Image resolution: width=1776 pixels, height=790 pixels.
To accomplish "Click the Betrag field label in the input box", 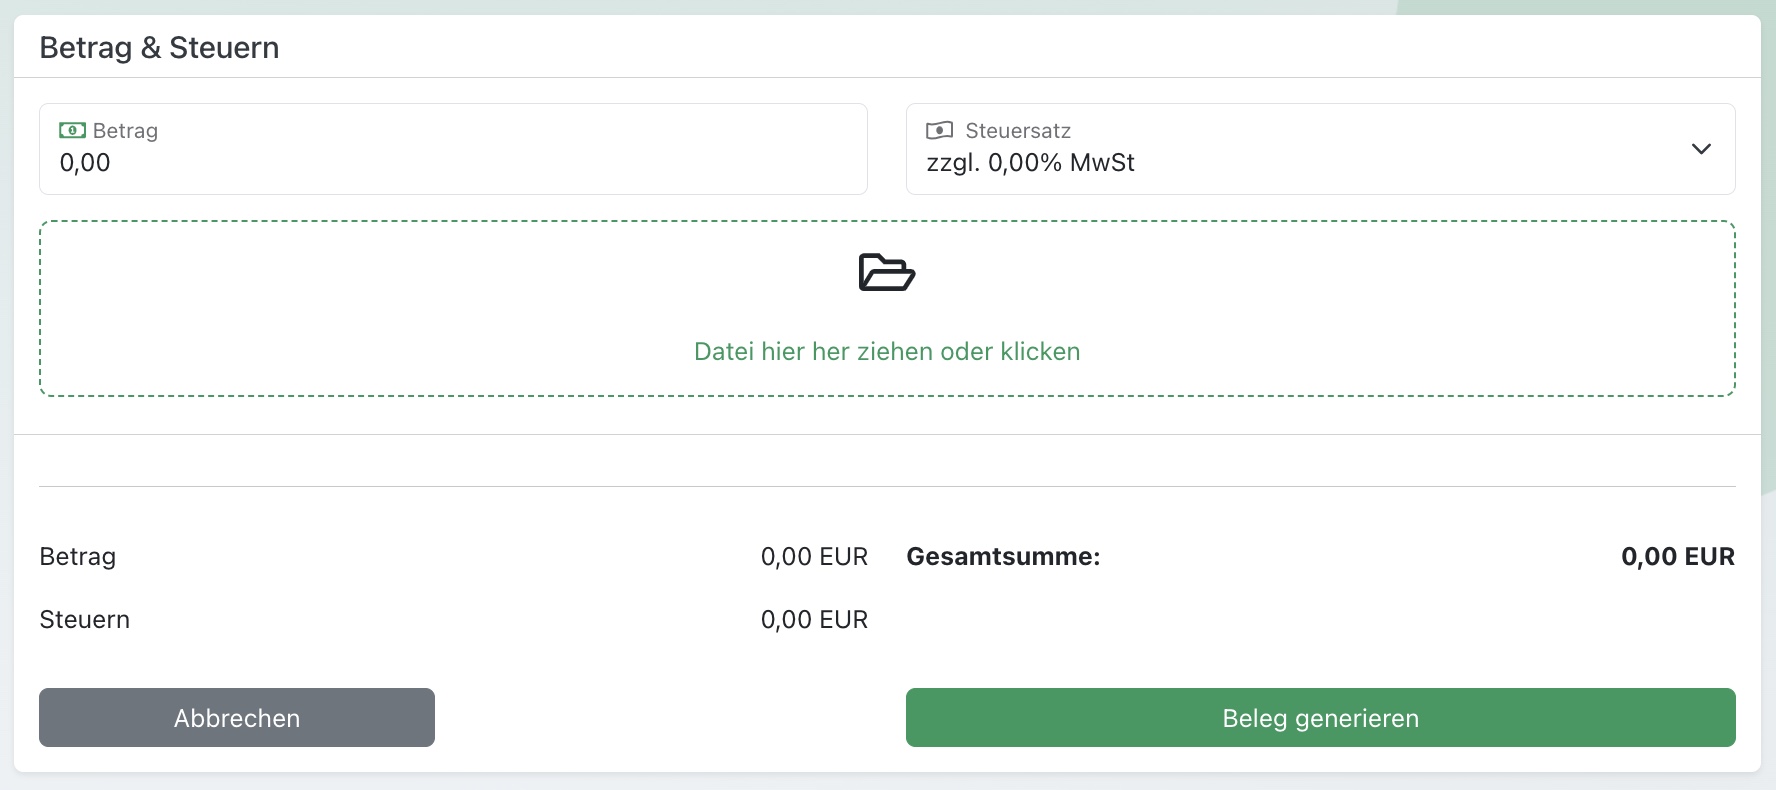I will coord(125,131).
